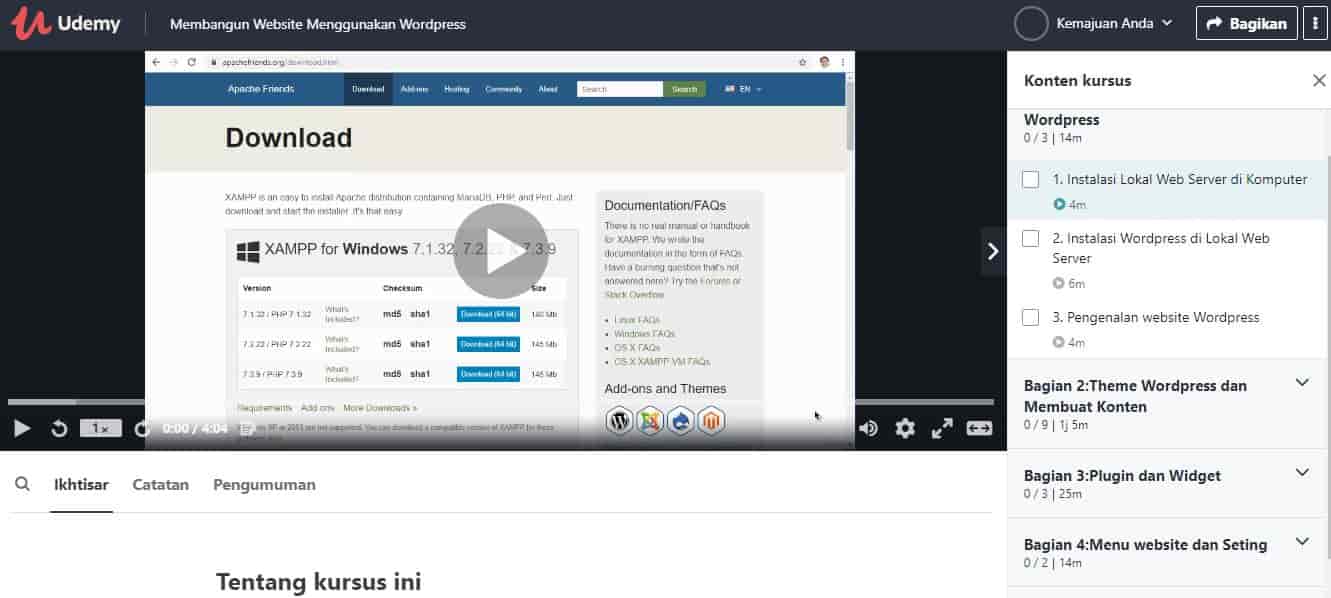Click the Konten kursus heading

coord(1078,80)
